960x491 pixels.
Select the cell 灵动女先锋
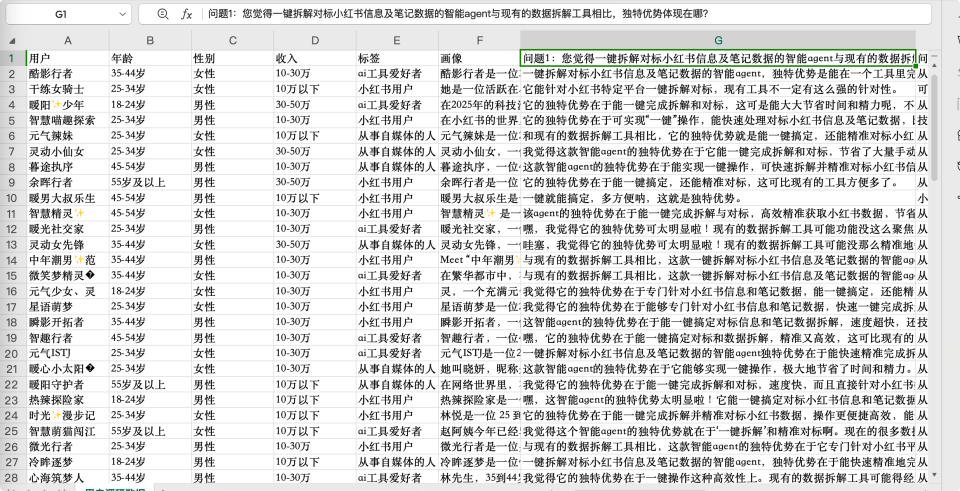coord(68,244)
